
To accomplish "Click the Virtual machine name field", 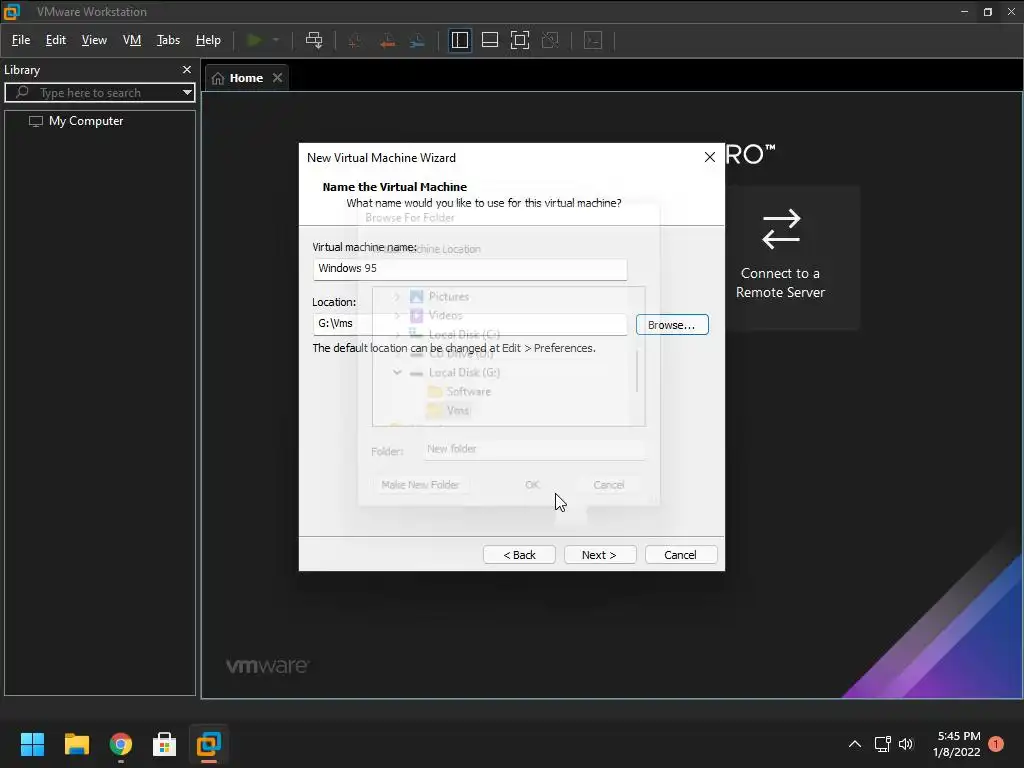I will click(x=470, y=269).
